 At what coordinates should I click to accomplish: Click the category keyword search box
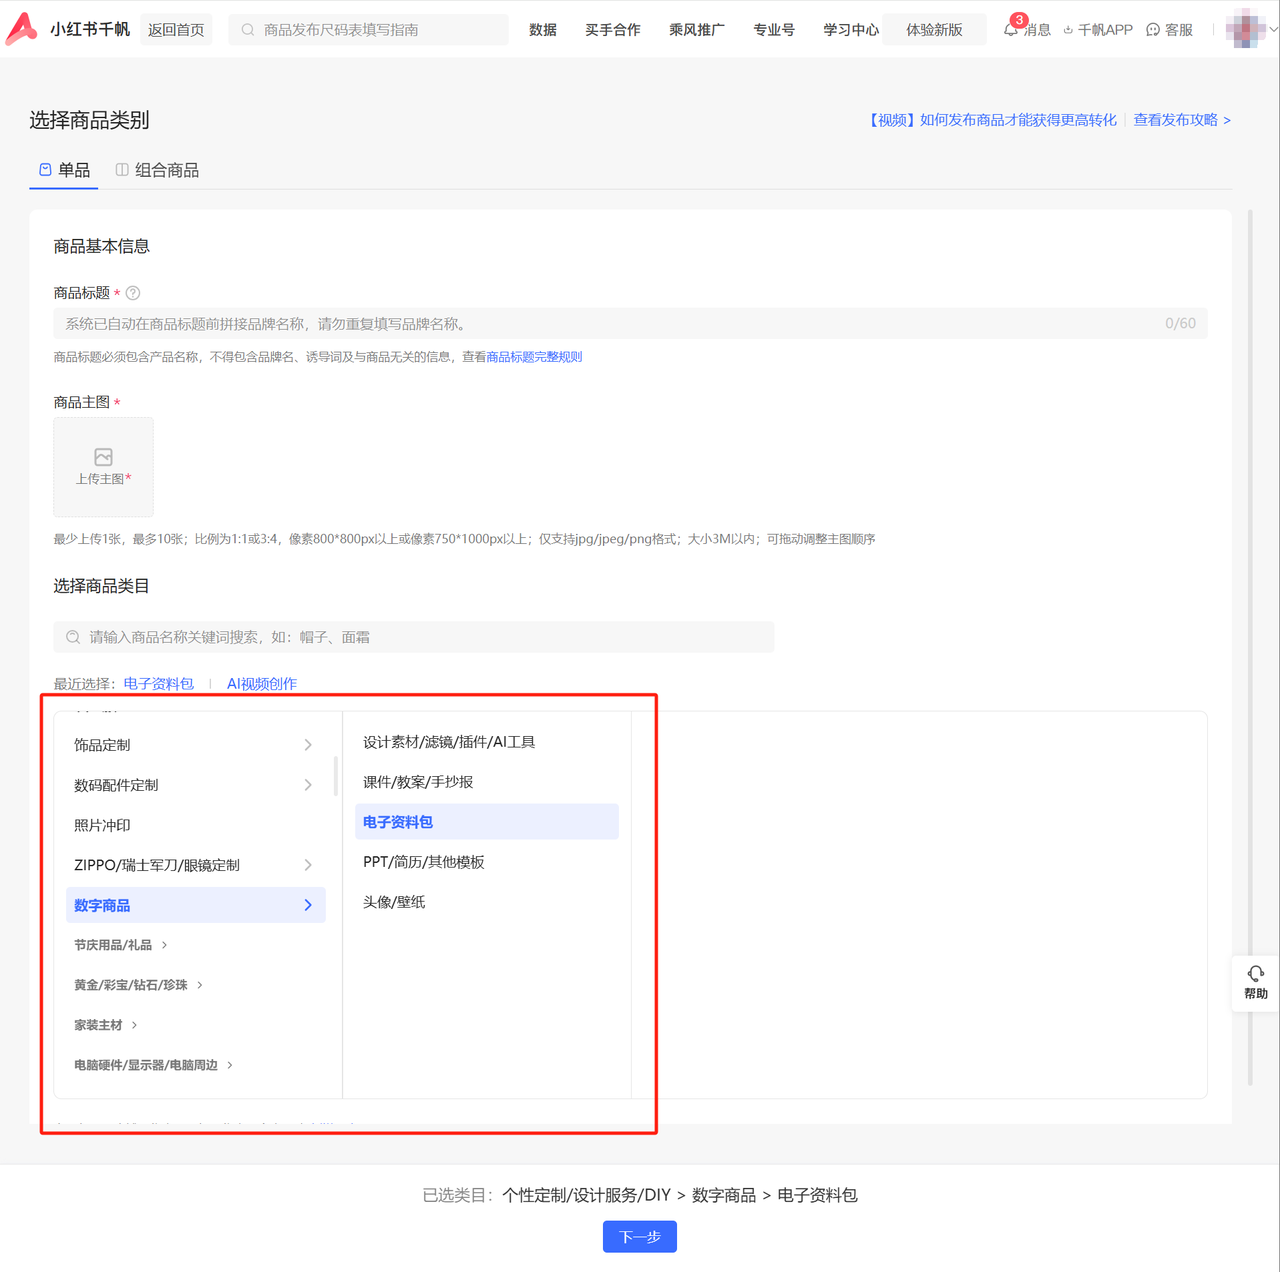[x=414, y=637]
